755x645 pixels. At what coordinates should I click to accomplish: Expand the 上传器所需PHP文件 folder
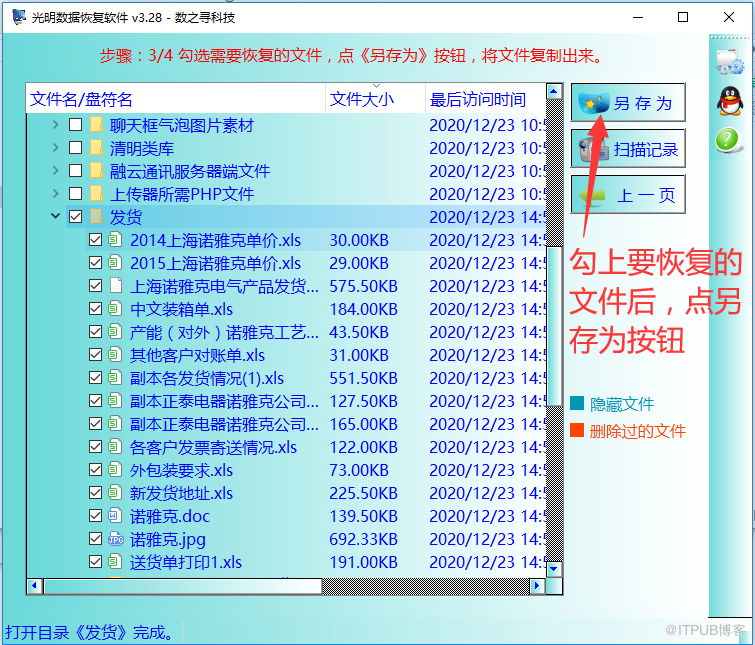55,194
